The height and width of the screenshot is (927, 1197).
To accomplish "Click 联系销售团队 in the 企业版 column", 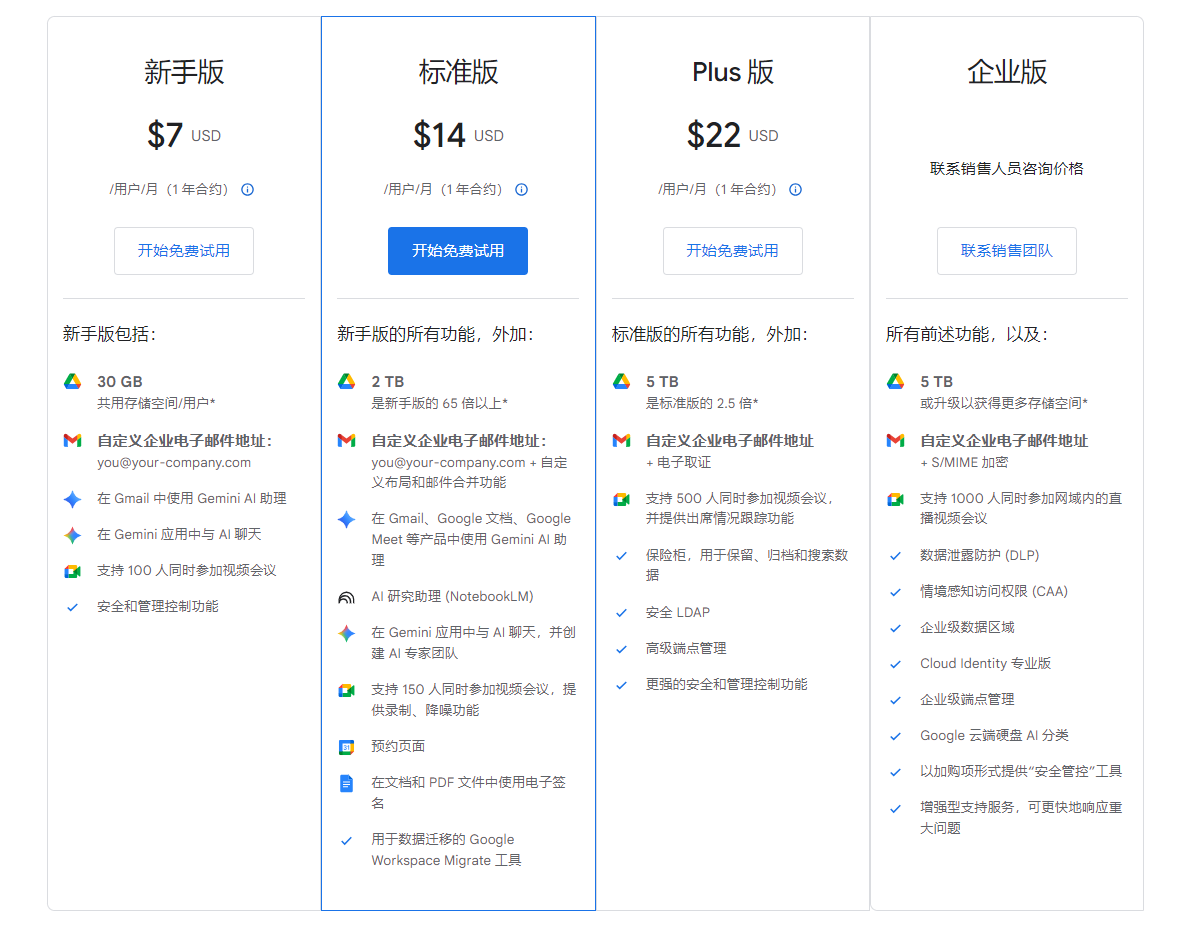I will pos(1006,251).
